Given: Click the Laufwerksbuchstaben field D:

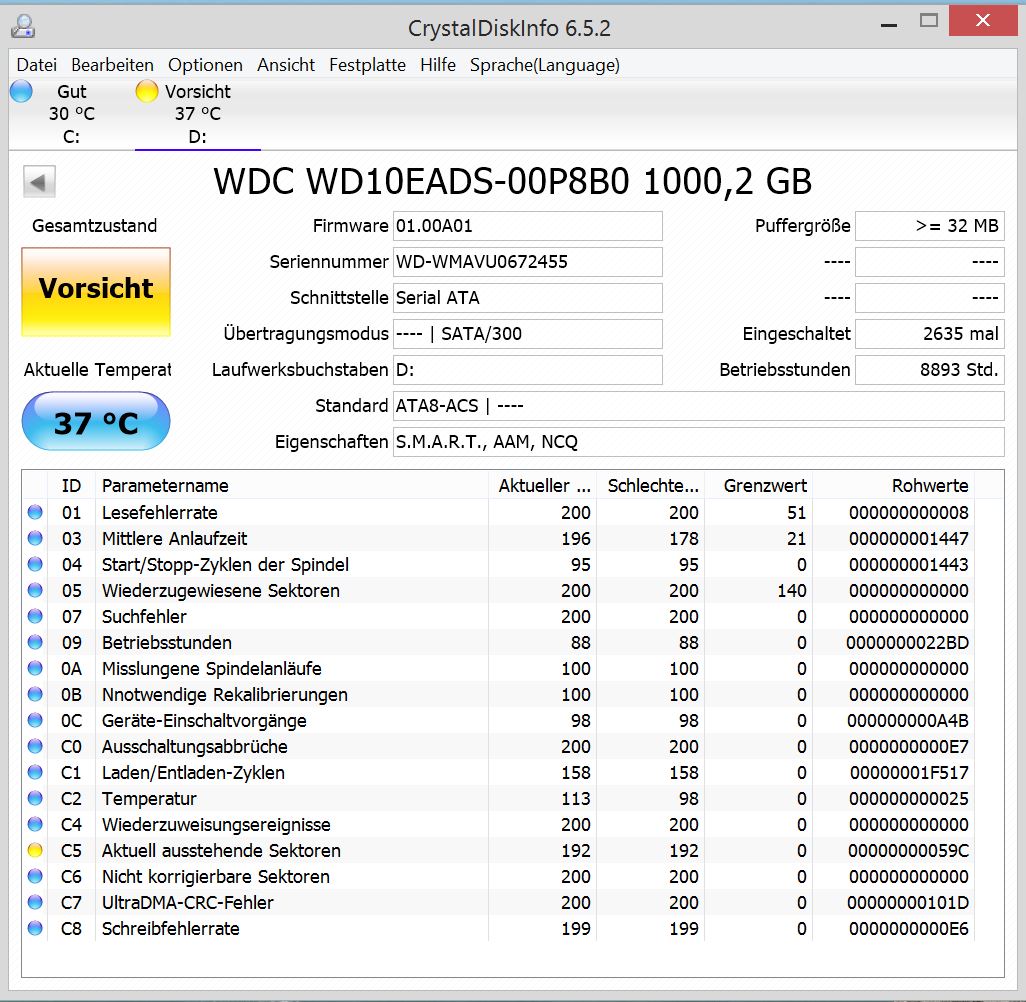Looking at the screenshot, I should point(527,370).
